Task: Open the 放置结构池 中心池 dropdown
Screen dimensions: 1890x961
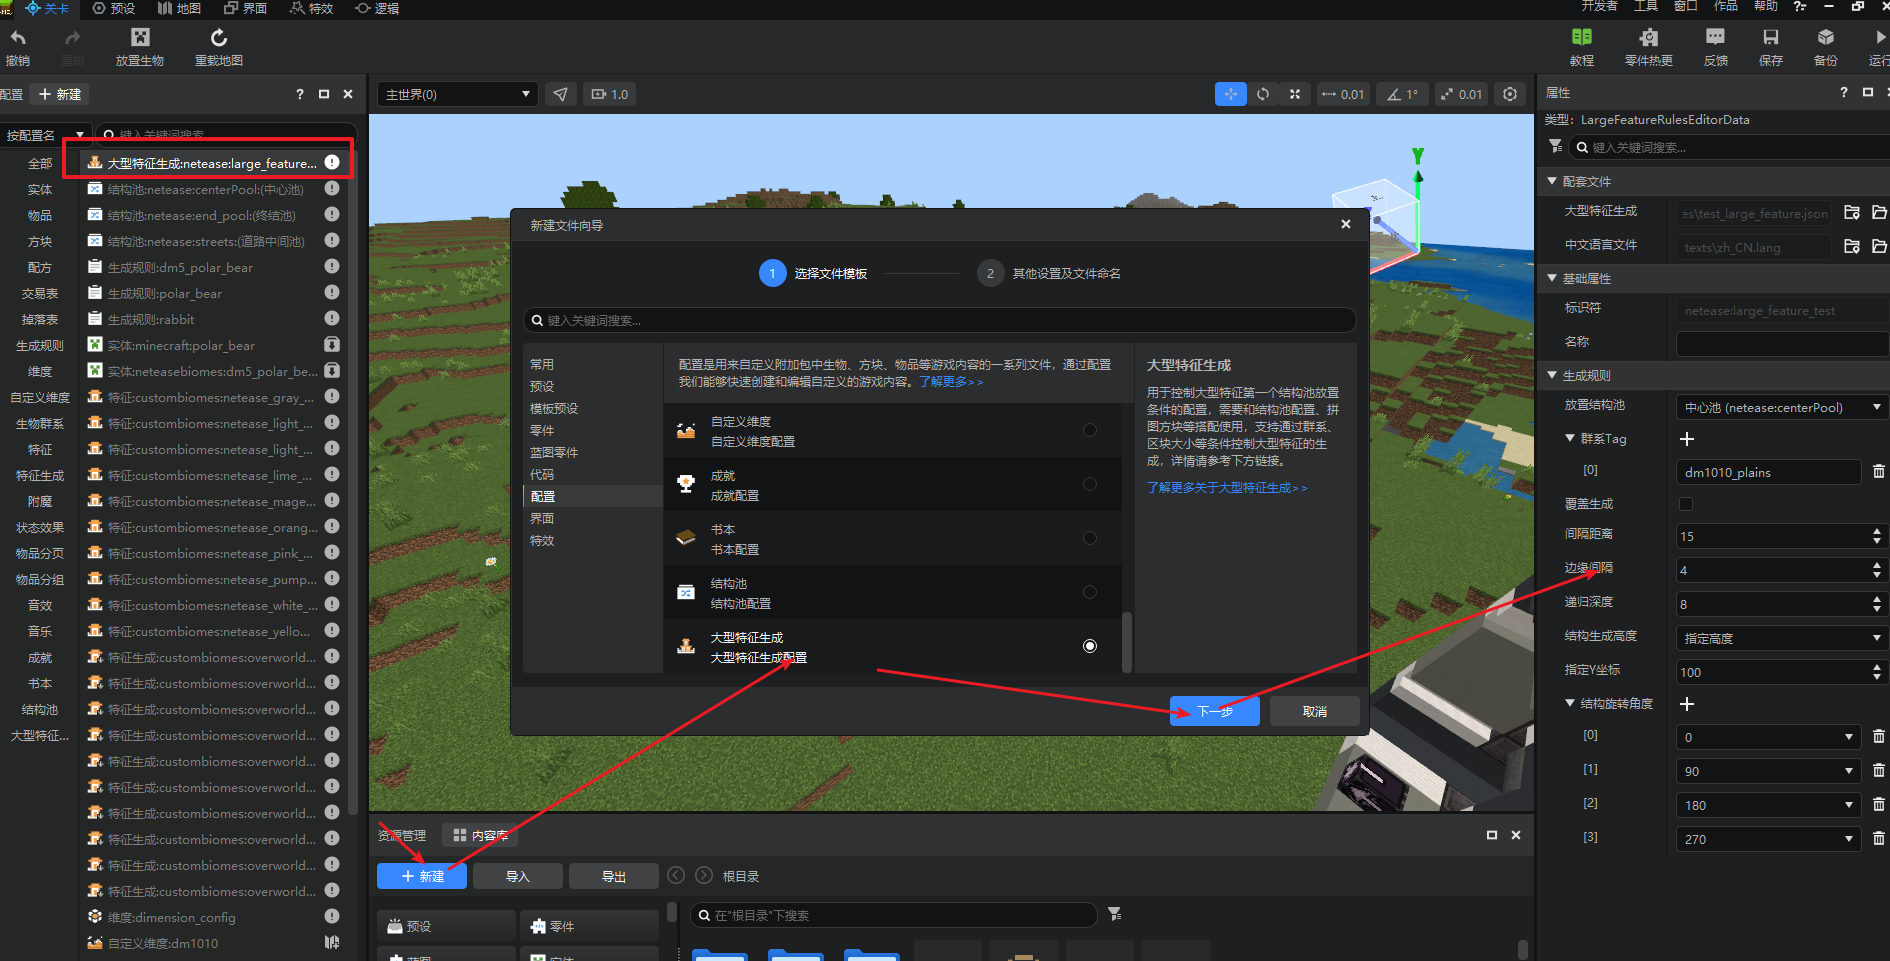Action: (x=1782, y=407)
